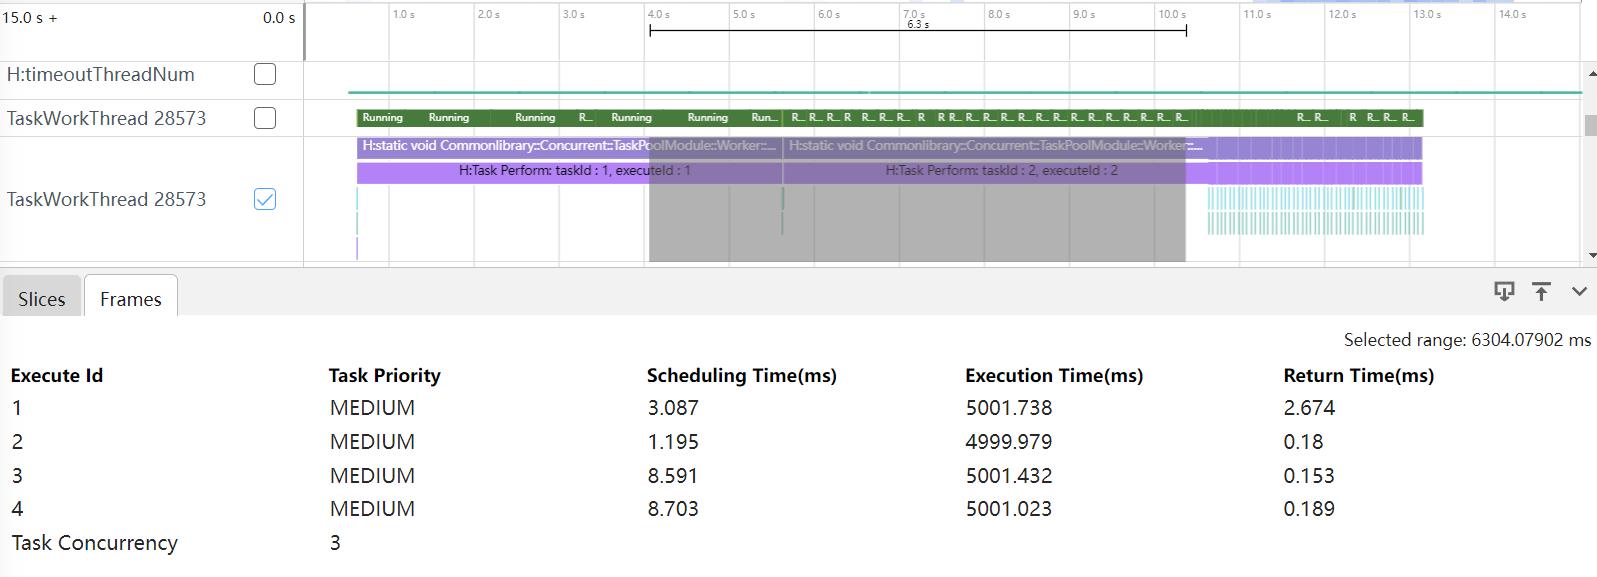
Task: Click the move-panel-to-top arrow icon
Action: pyautogui.click(x=1541, y=291)
